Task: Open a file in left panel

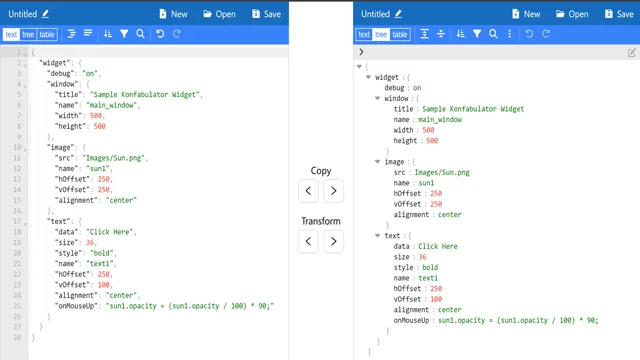Action: pyautogui.click(x=220, y=14)
